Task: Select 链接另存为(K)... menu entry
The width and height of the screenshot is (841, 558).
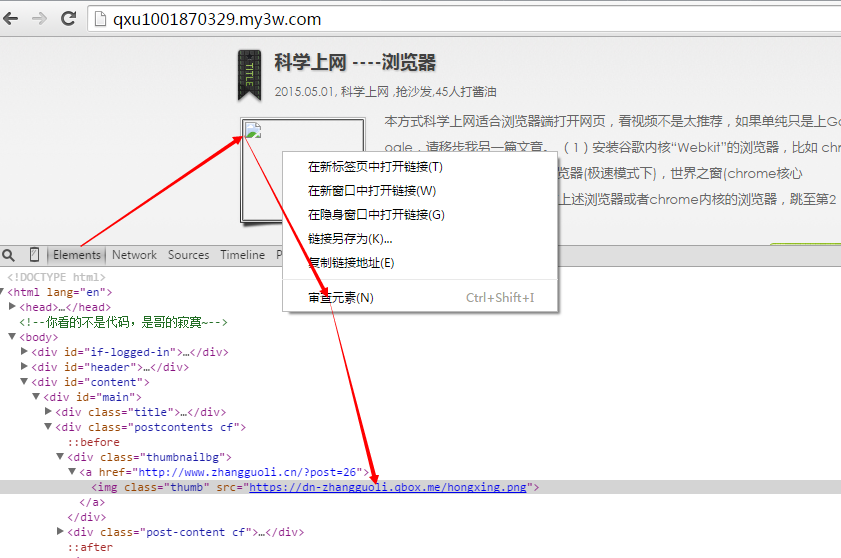Action: tap(350, 239)
